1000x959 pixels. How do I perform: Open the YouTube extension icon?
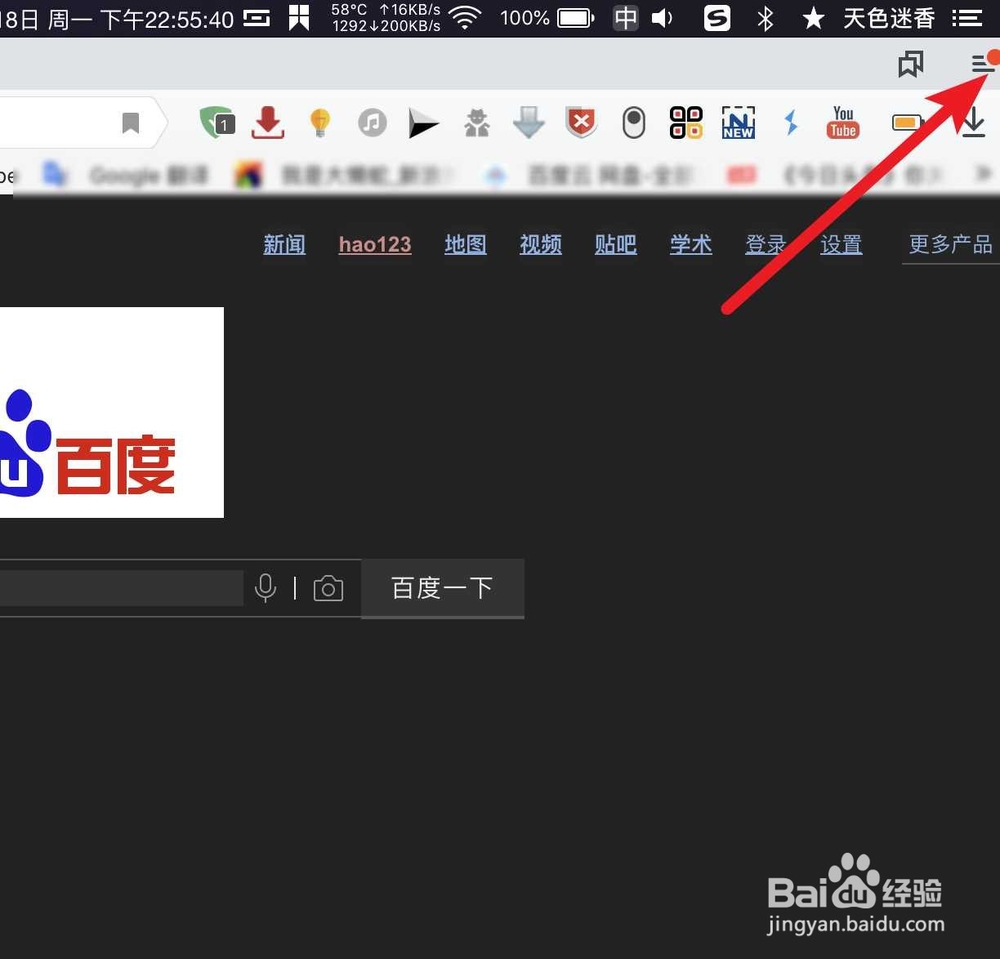point(843,122)
